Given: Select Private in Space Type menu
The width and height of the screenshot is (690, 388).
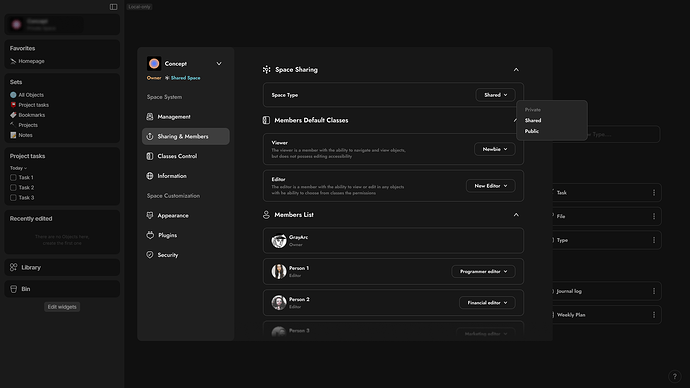Looking at the screenshot, I should coord(532,110).
